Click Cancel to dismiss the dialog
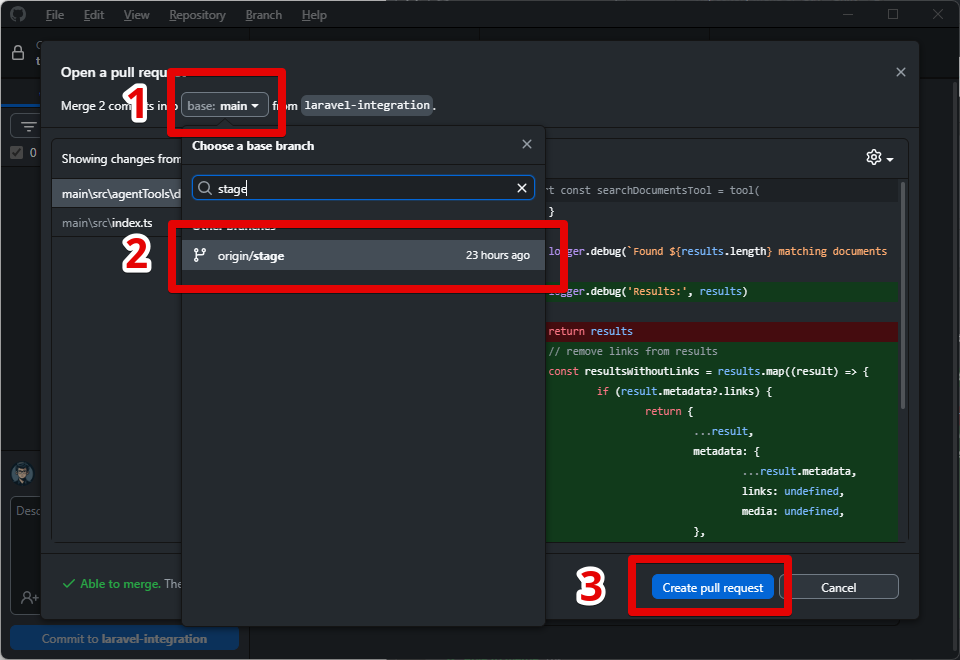The image size is (960, 660). click(x=839, y=586)
